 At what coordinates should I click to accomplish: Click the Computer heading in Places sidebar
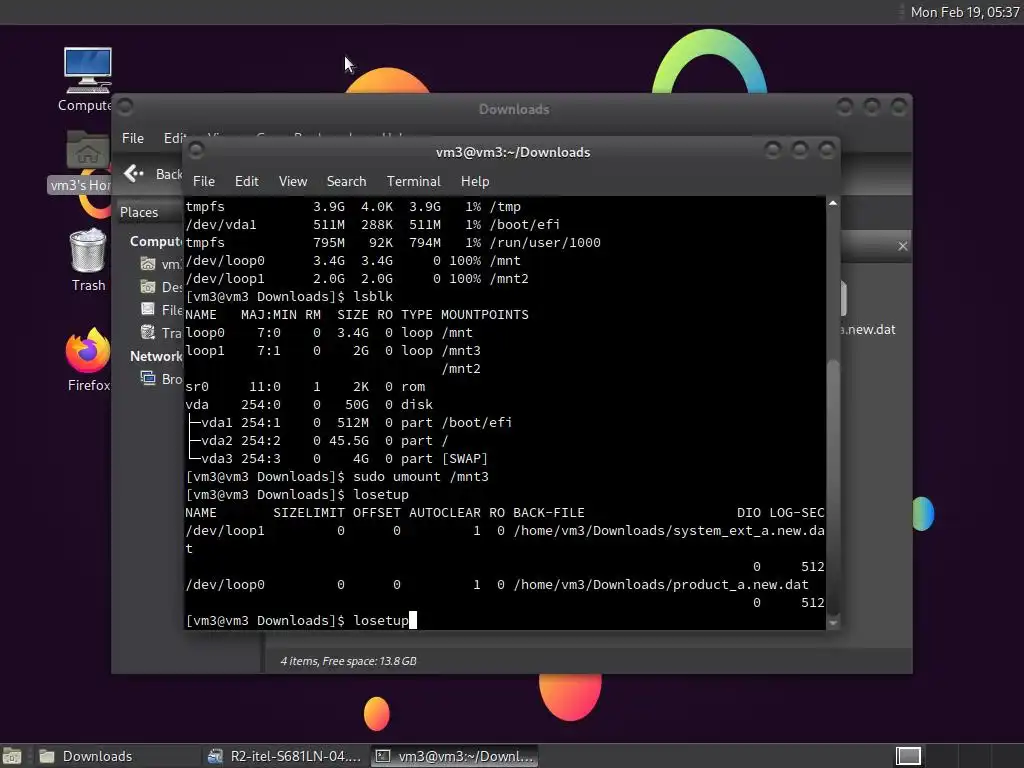click(x=156, y=241)
